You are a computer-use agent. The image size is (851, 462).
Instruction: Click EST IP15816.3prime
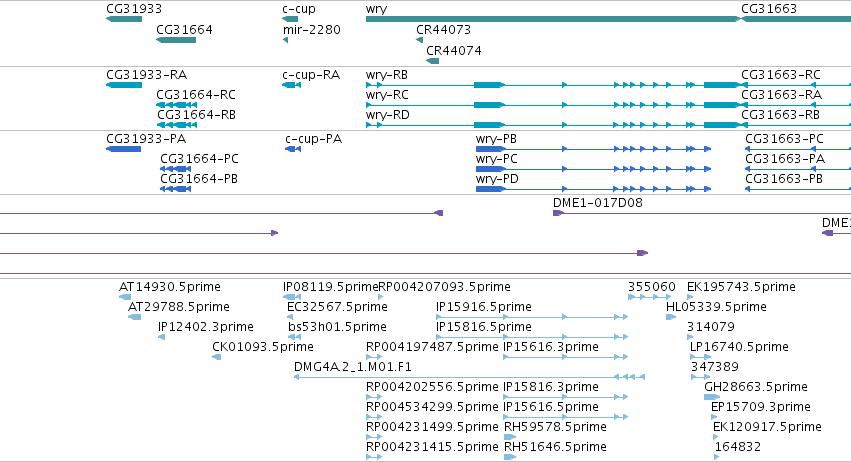551,388
